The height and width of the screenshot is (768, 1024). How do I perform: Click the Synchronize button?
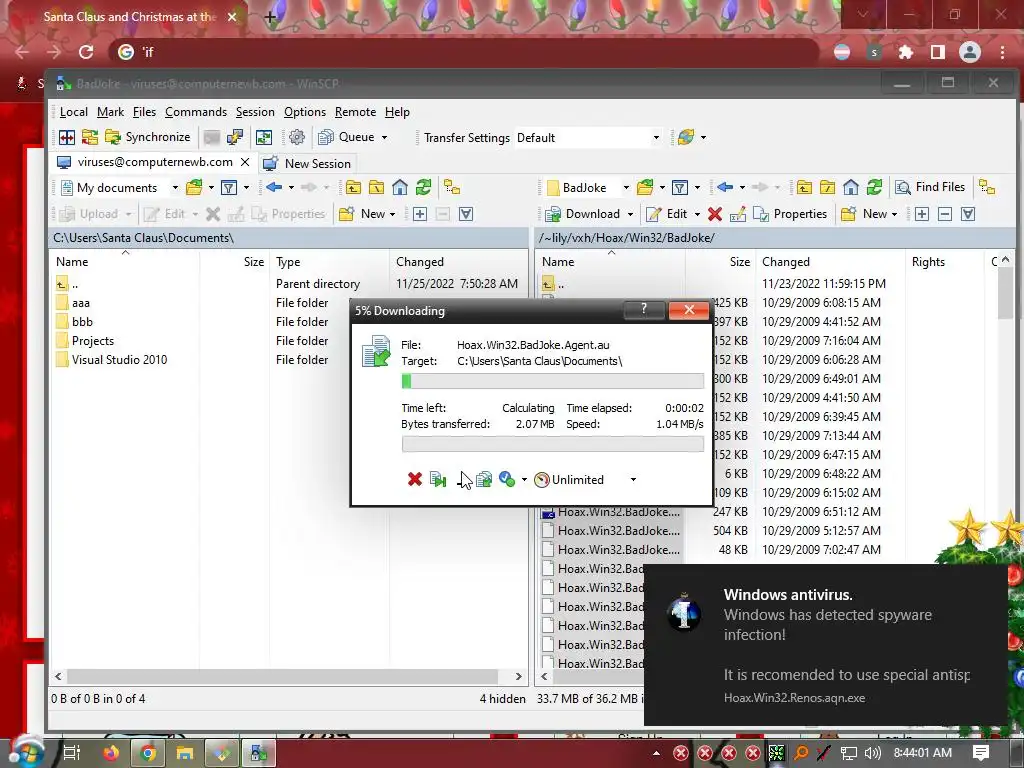[x=148, y=137]
